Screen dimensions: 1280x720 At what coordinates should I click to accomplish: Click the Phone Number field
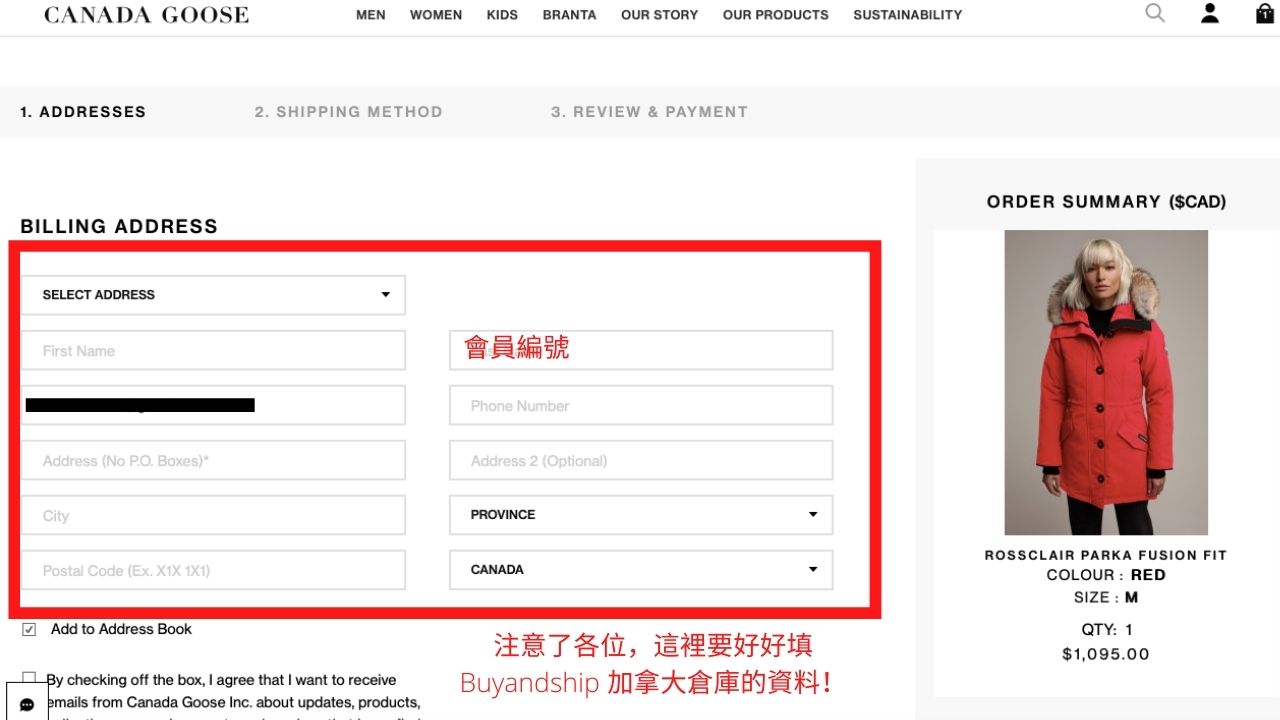(x=641, y=406)
